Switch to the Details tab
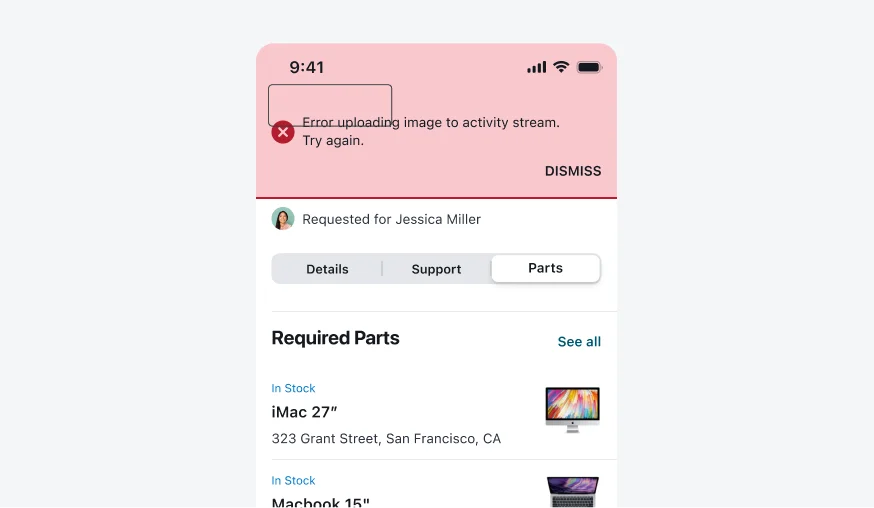 (x=327, y=269)
